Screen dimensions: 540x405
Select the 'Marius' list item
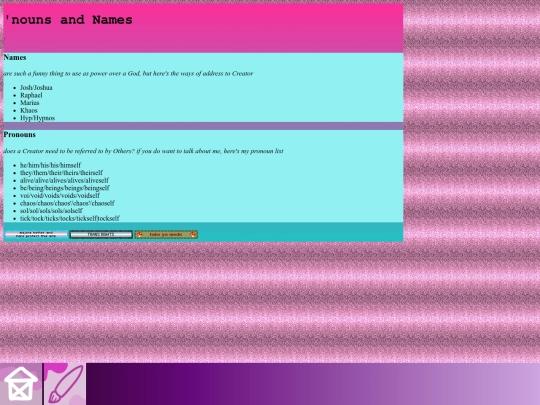click(30, 103)
